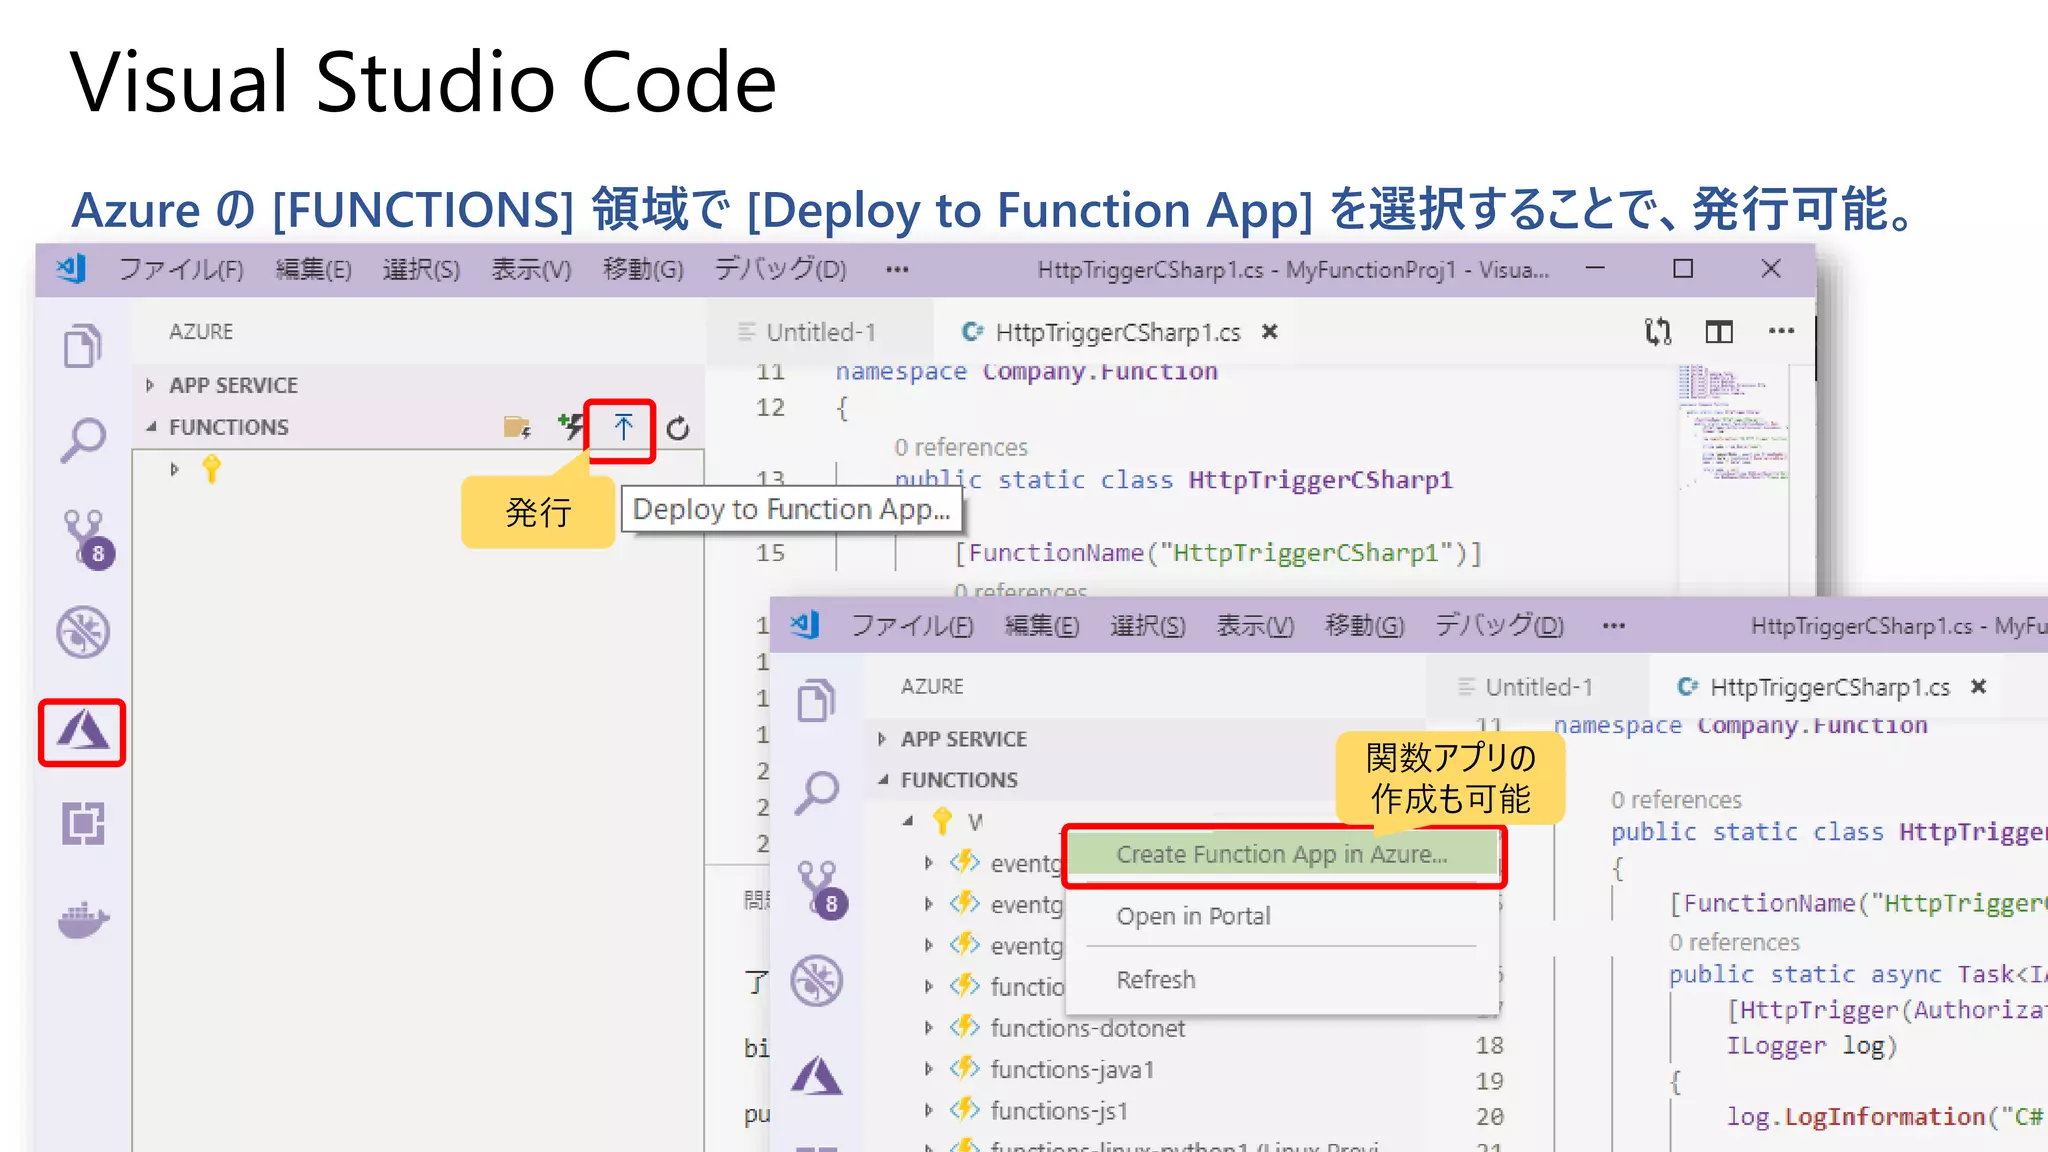Open Explorer icon in back window activity bar

click(83, 347)
